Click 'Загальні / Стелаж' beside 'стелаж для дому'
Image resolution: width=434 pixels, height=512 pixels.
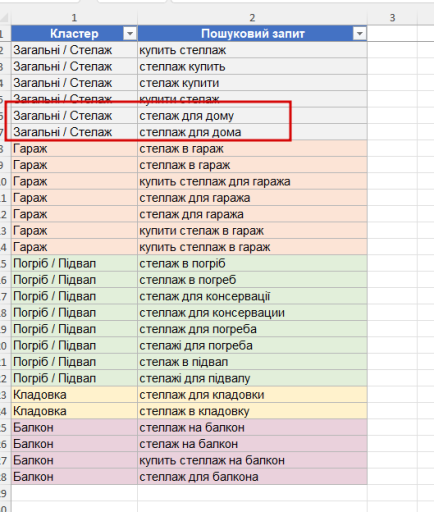pyautogui.click(x=74, y=116)
